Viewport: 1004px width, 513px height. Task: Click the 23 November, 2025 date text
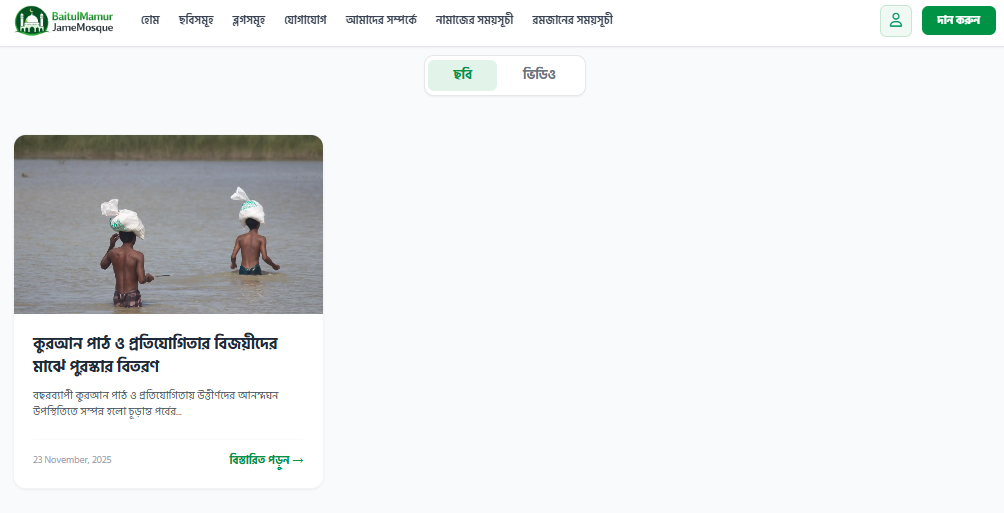pos(72,460)
